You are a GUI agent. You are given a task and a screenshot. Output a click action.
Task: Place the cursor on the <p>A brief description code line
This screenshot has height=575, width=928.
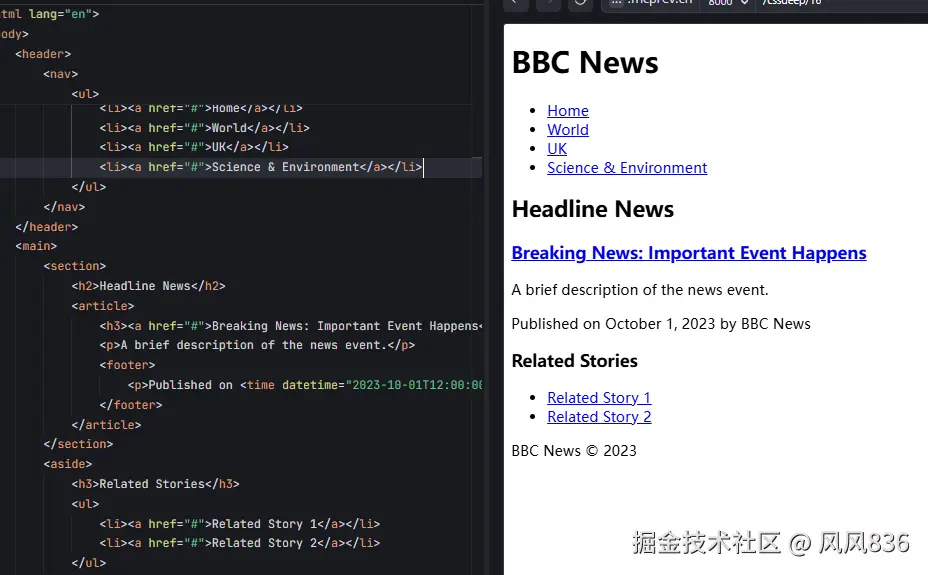click(257, 345)
